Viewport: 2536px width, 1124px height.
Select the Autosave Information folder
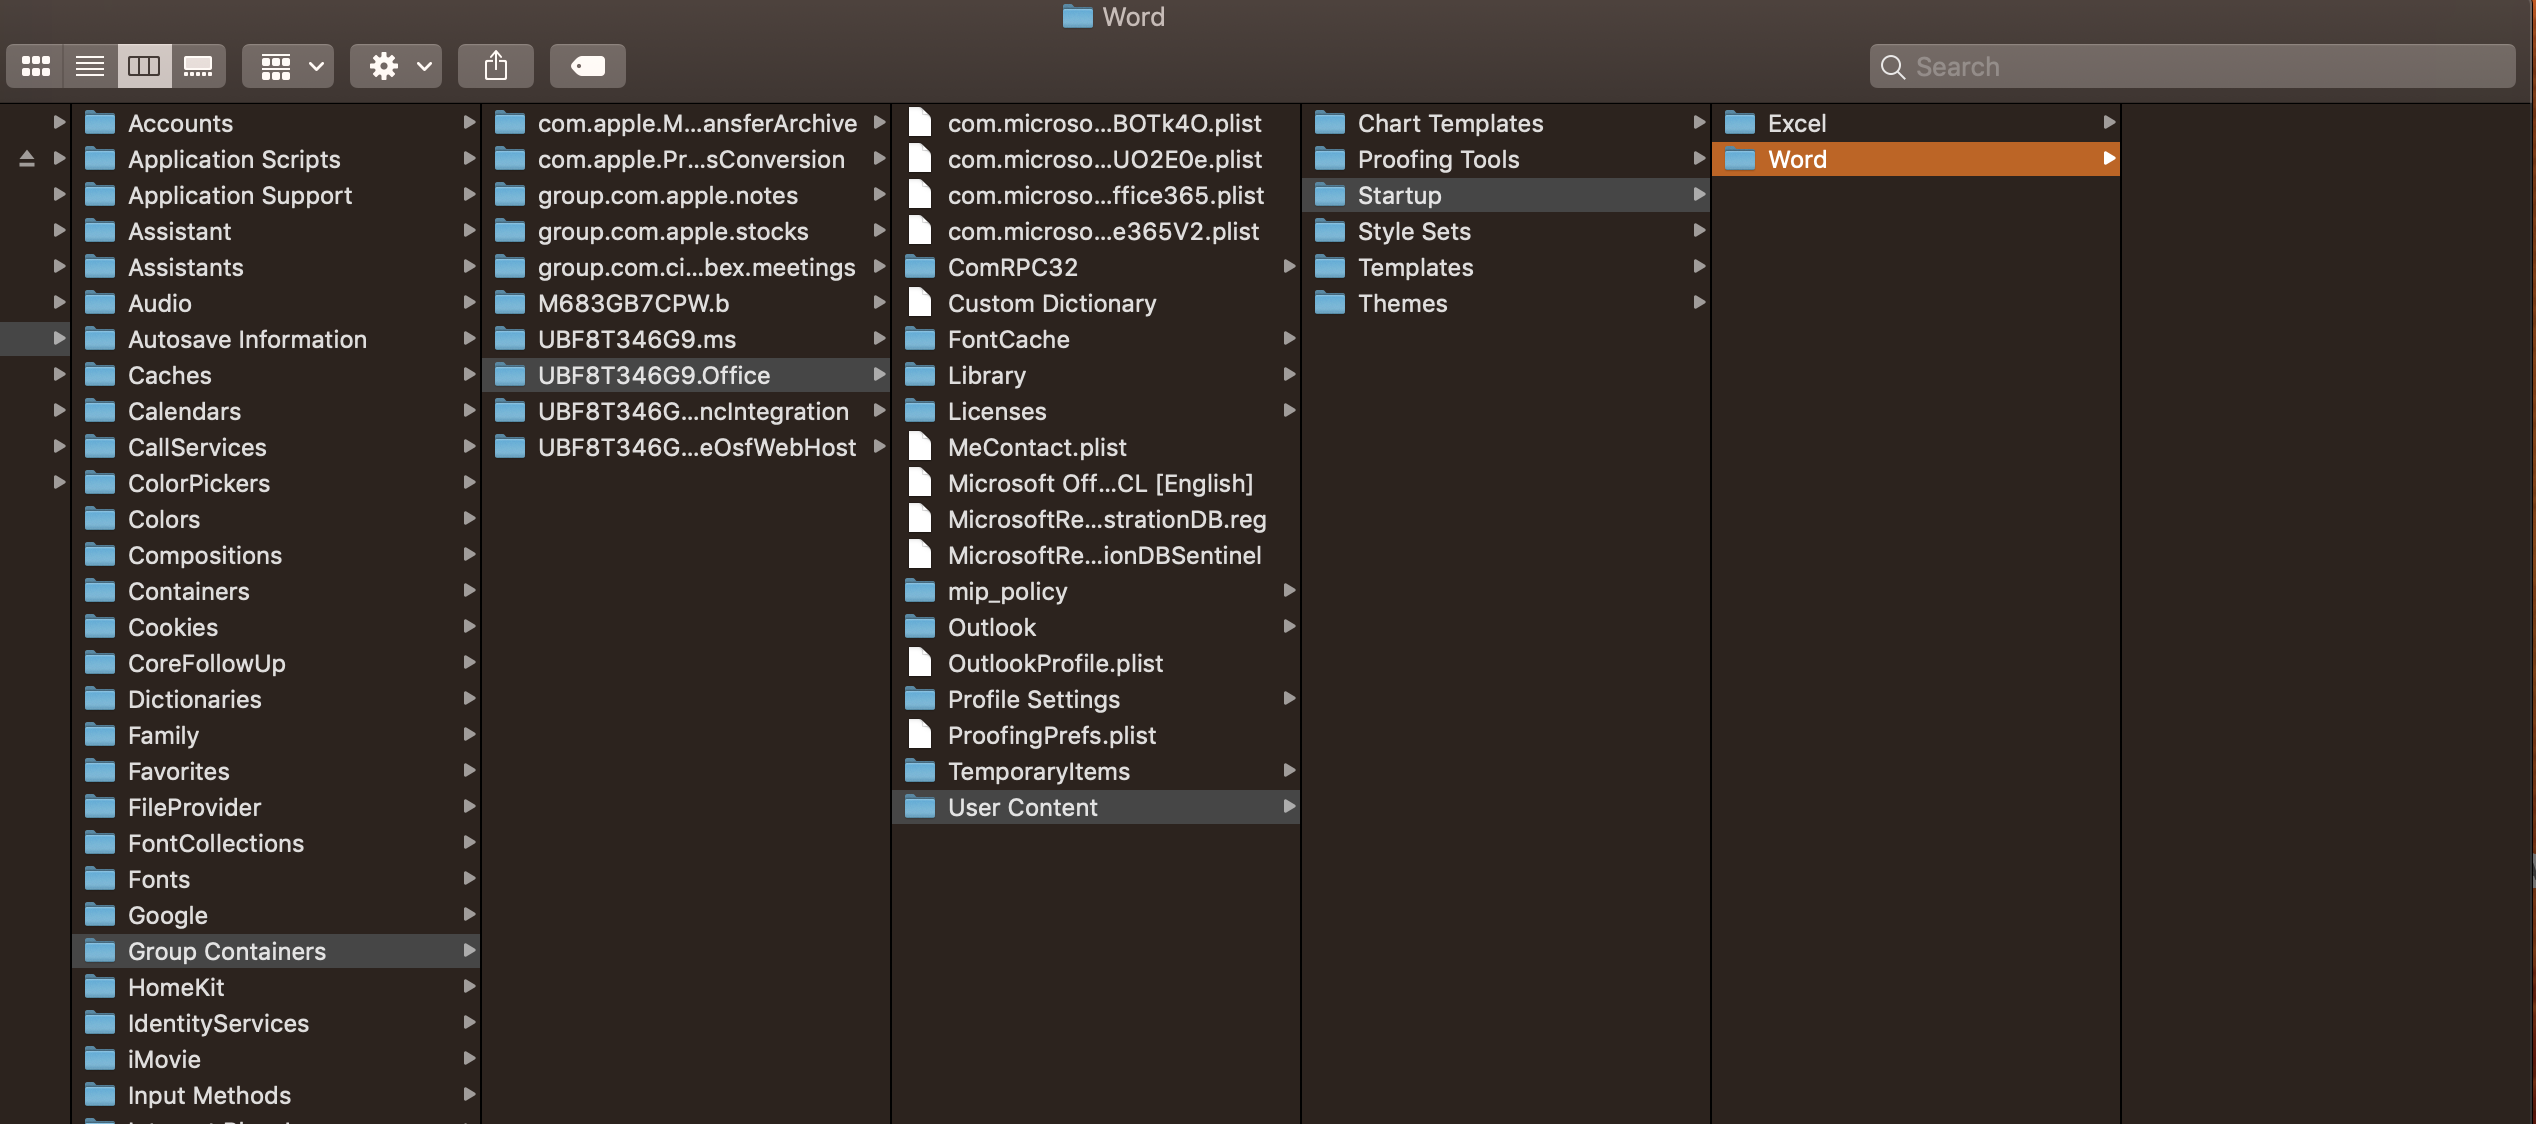tap(276, 339)
